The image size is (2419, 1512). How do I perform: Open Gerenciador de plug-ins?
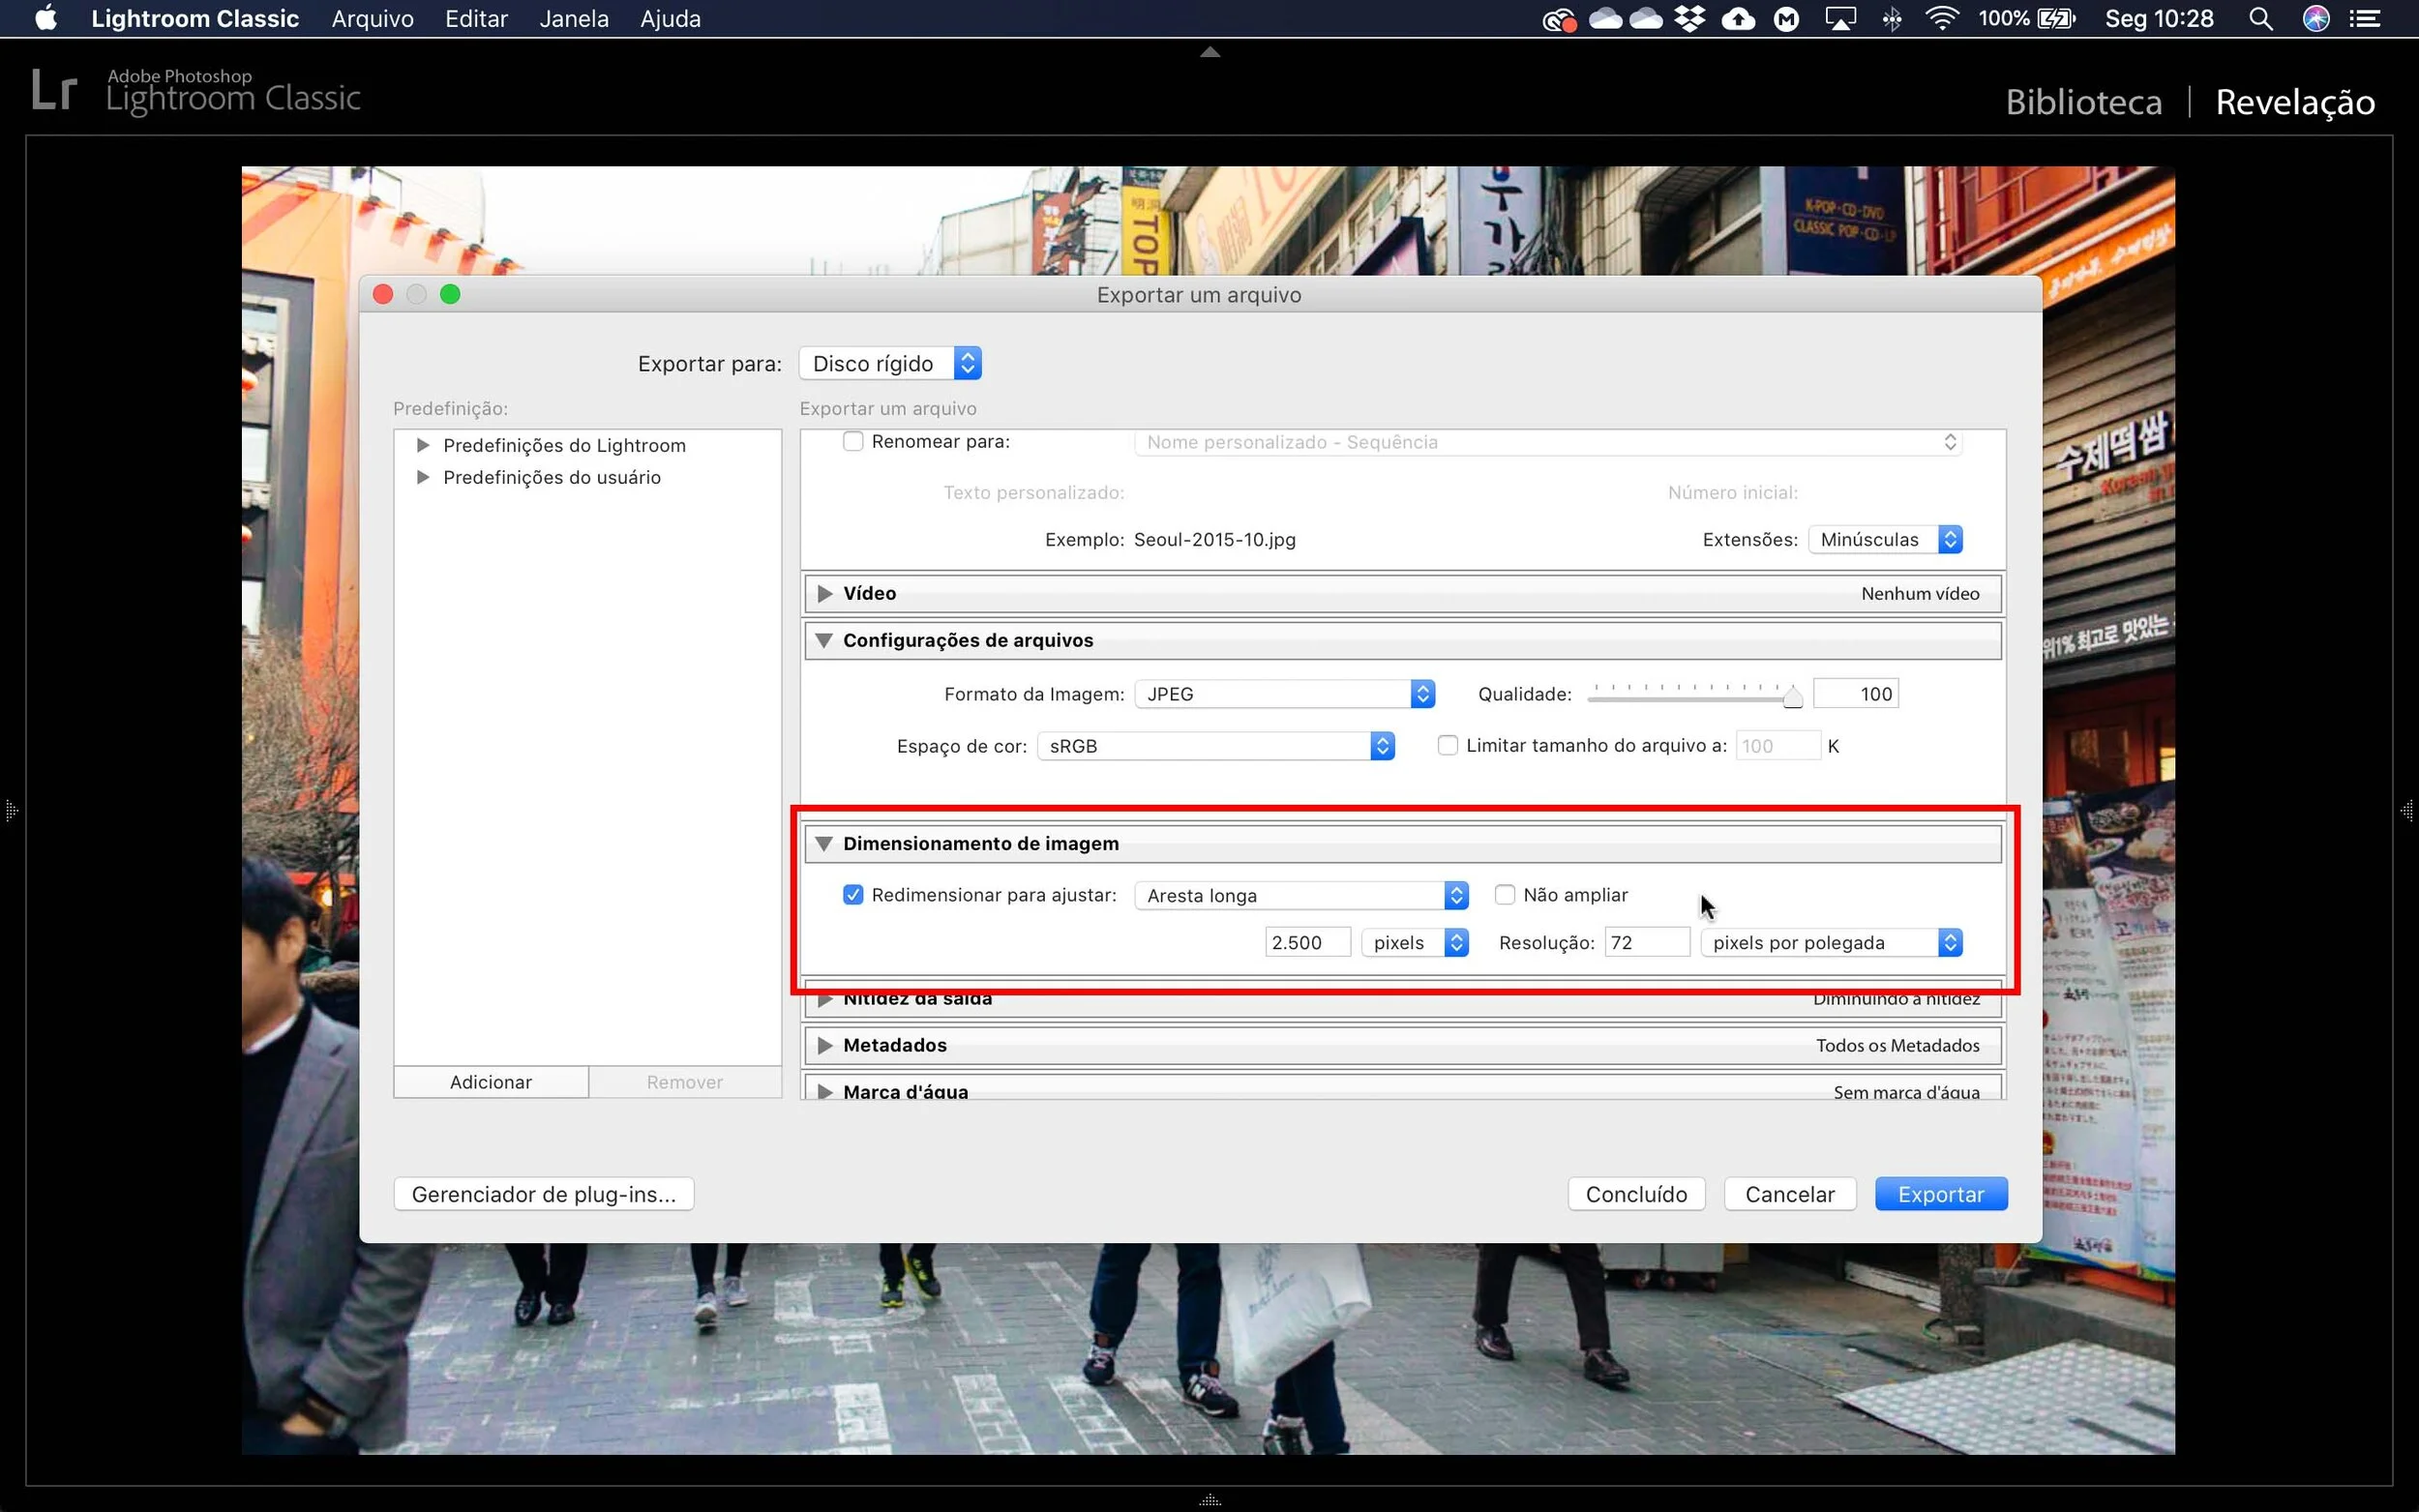(543, 1194)
